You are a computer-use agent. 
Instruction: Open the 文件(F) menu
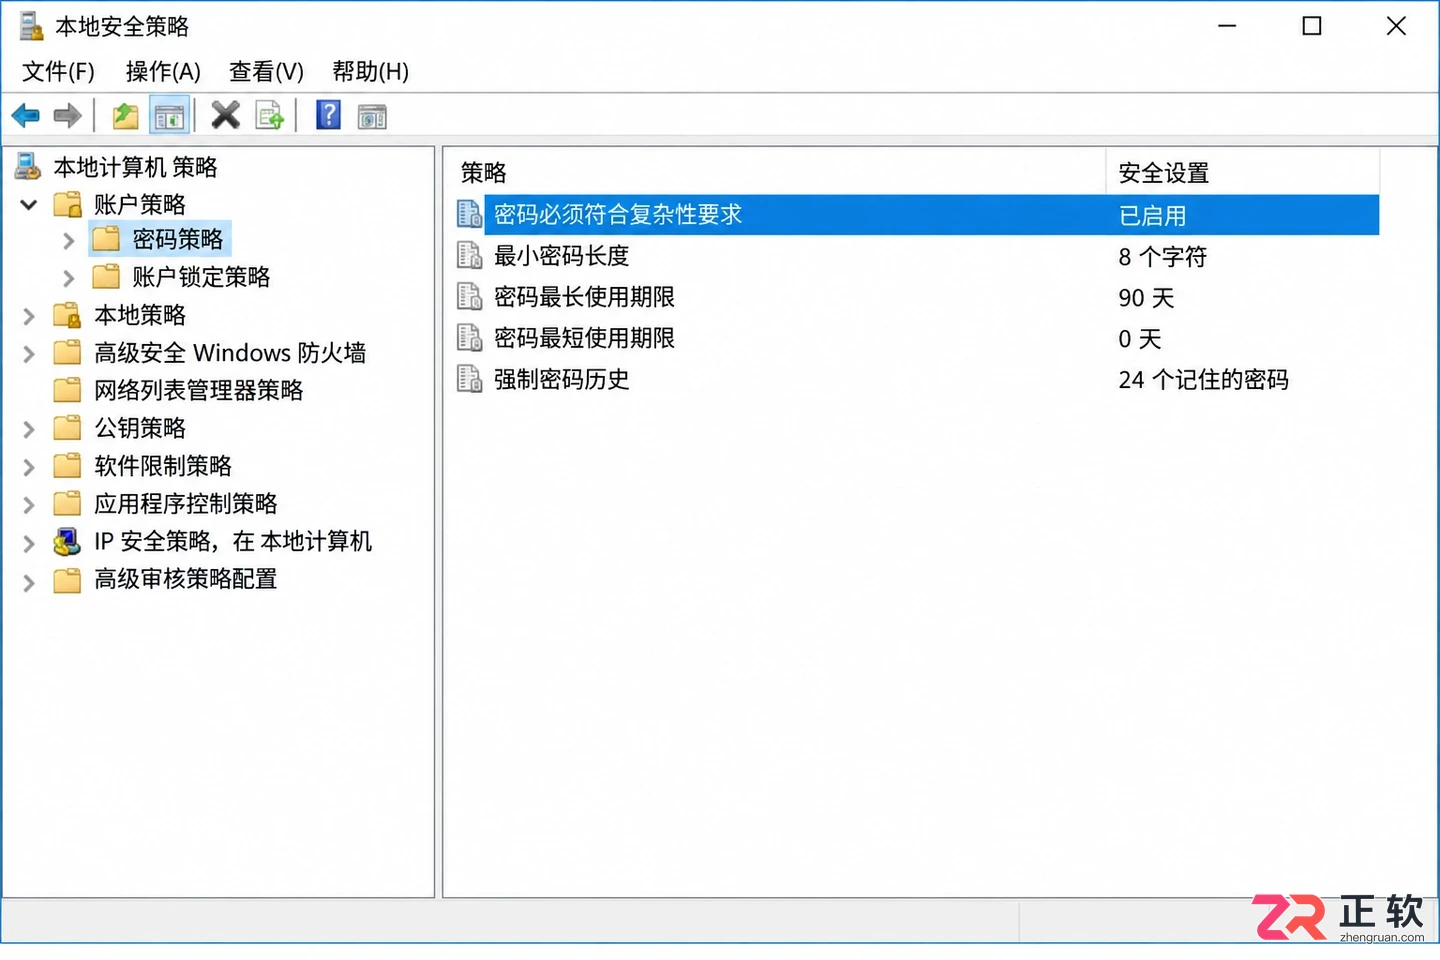click(x=58, y=72)
